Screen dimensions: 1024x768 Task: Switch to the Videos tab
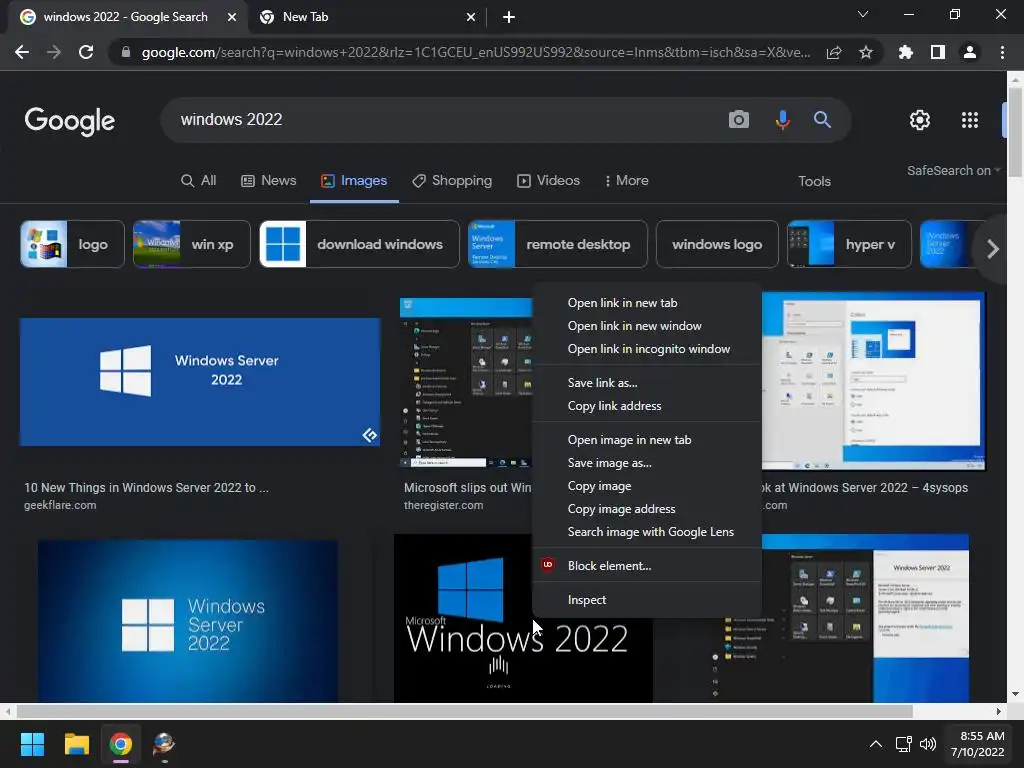[549, 180]
